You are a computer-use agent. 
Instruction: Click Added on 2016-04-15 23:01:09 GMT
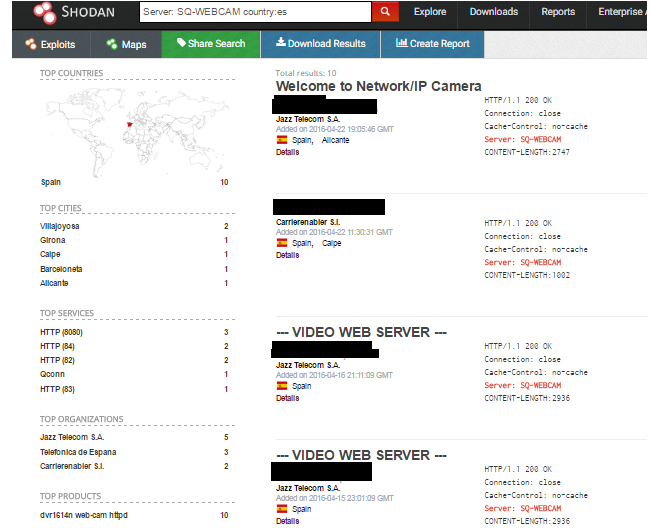pos(335,498)
